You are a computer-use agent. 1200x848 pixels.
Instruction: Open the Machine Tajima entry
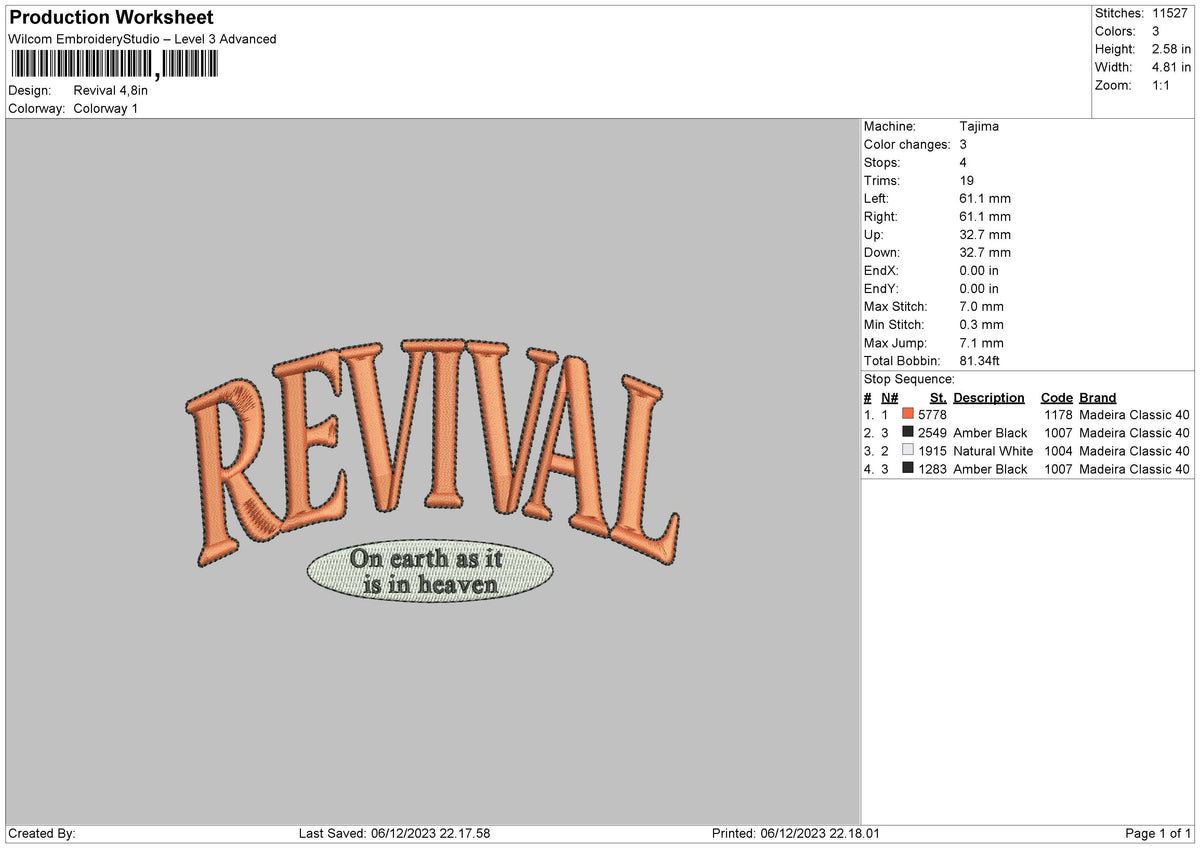(x=980, y=126)
